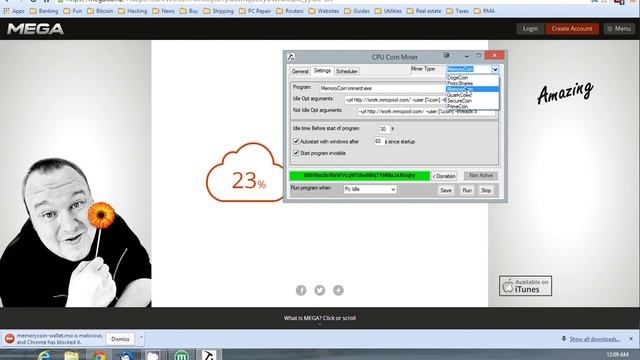Toggle Autostart with windows checkbox
This screenshot has width=640, height=360.
(x=296, y=141)
